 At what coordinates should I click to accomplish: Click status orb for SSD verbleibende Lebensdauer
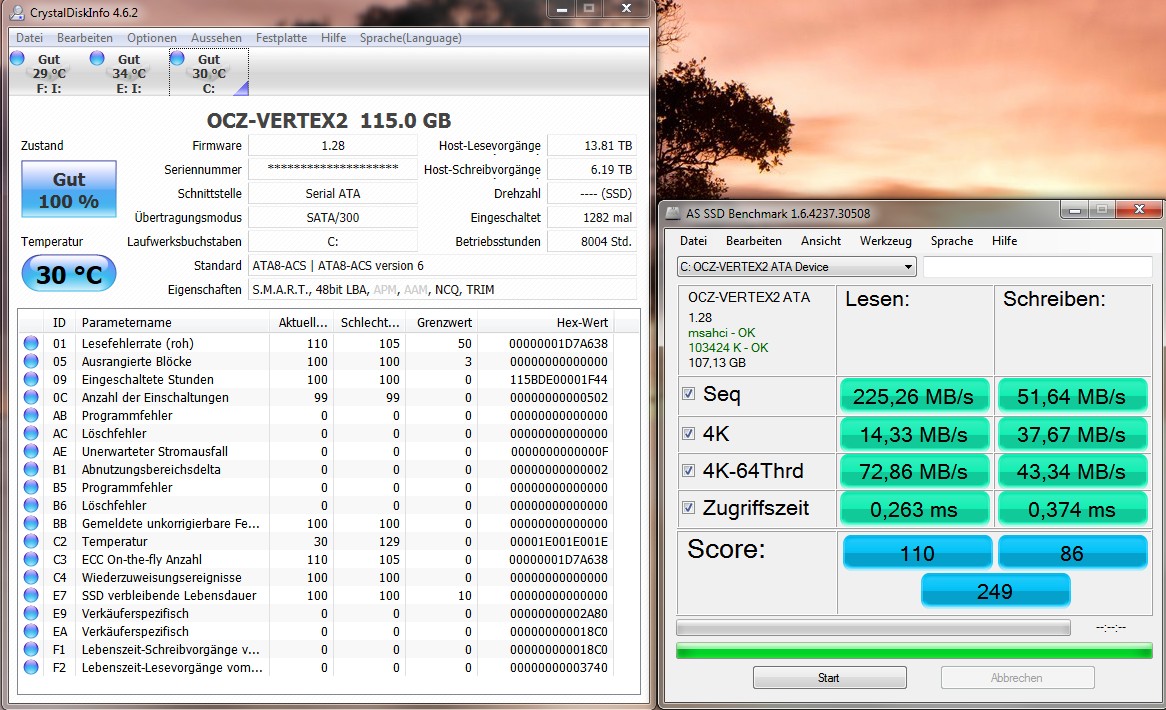(x=31, y=596)
